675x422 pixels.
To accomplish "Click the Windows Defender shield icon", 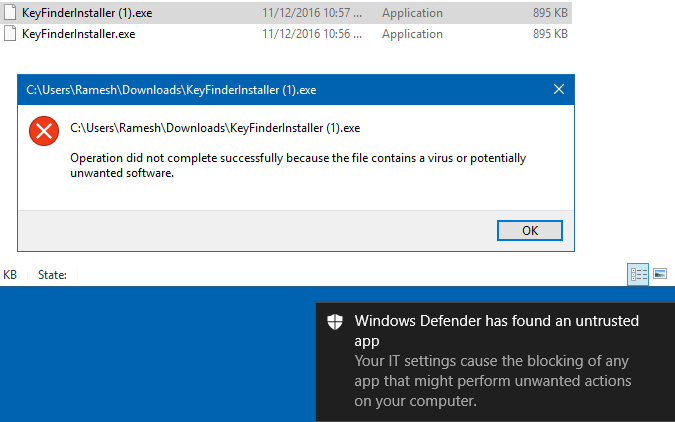I will [x=335, y=321].
